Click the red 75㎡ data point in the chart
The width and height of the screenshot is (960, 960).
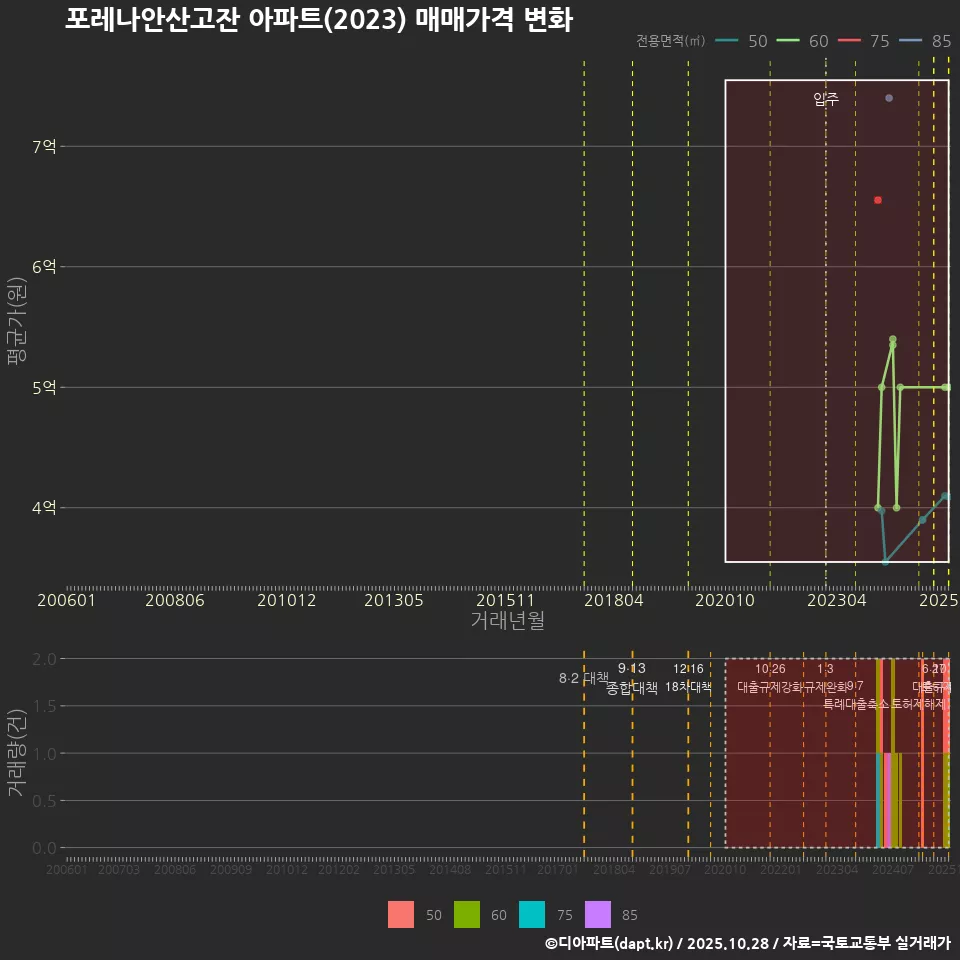coord(878,200)
